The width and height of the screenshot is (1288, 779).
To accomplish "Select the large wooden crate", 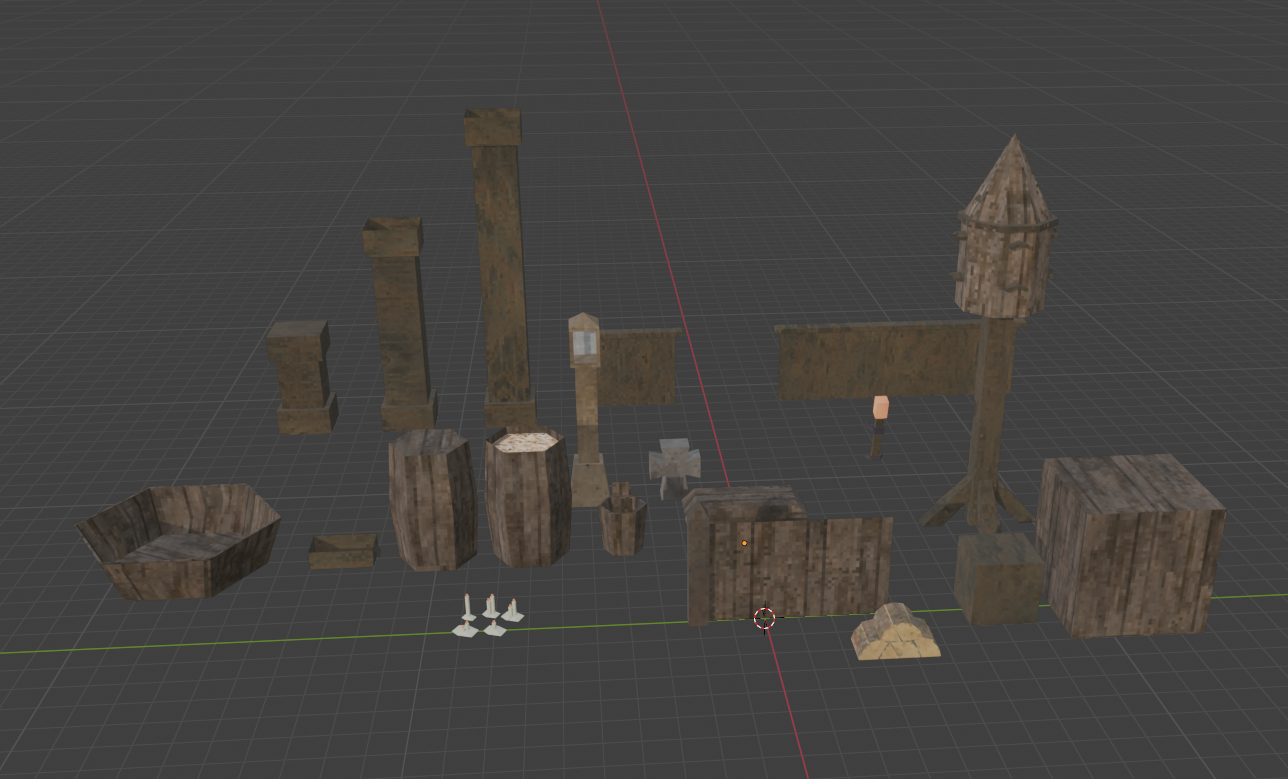I will pyautogui.click(x=1130, y=544).
